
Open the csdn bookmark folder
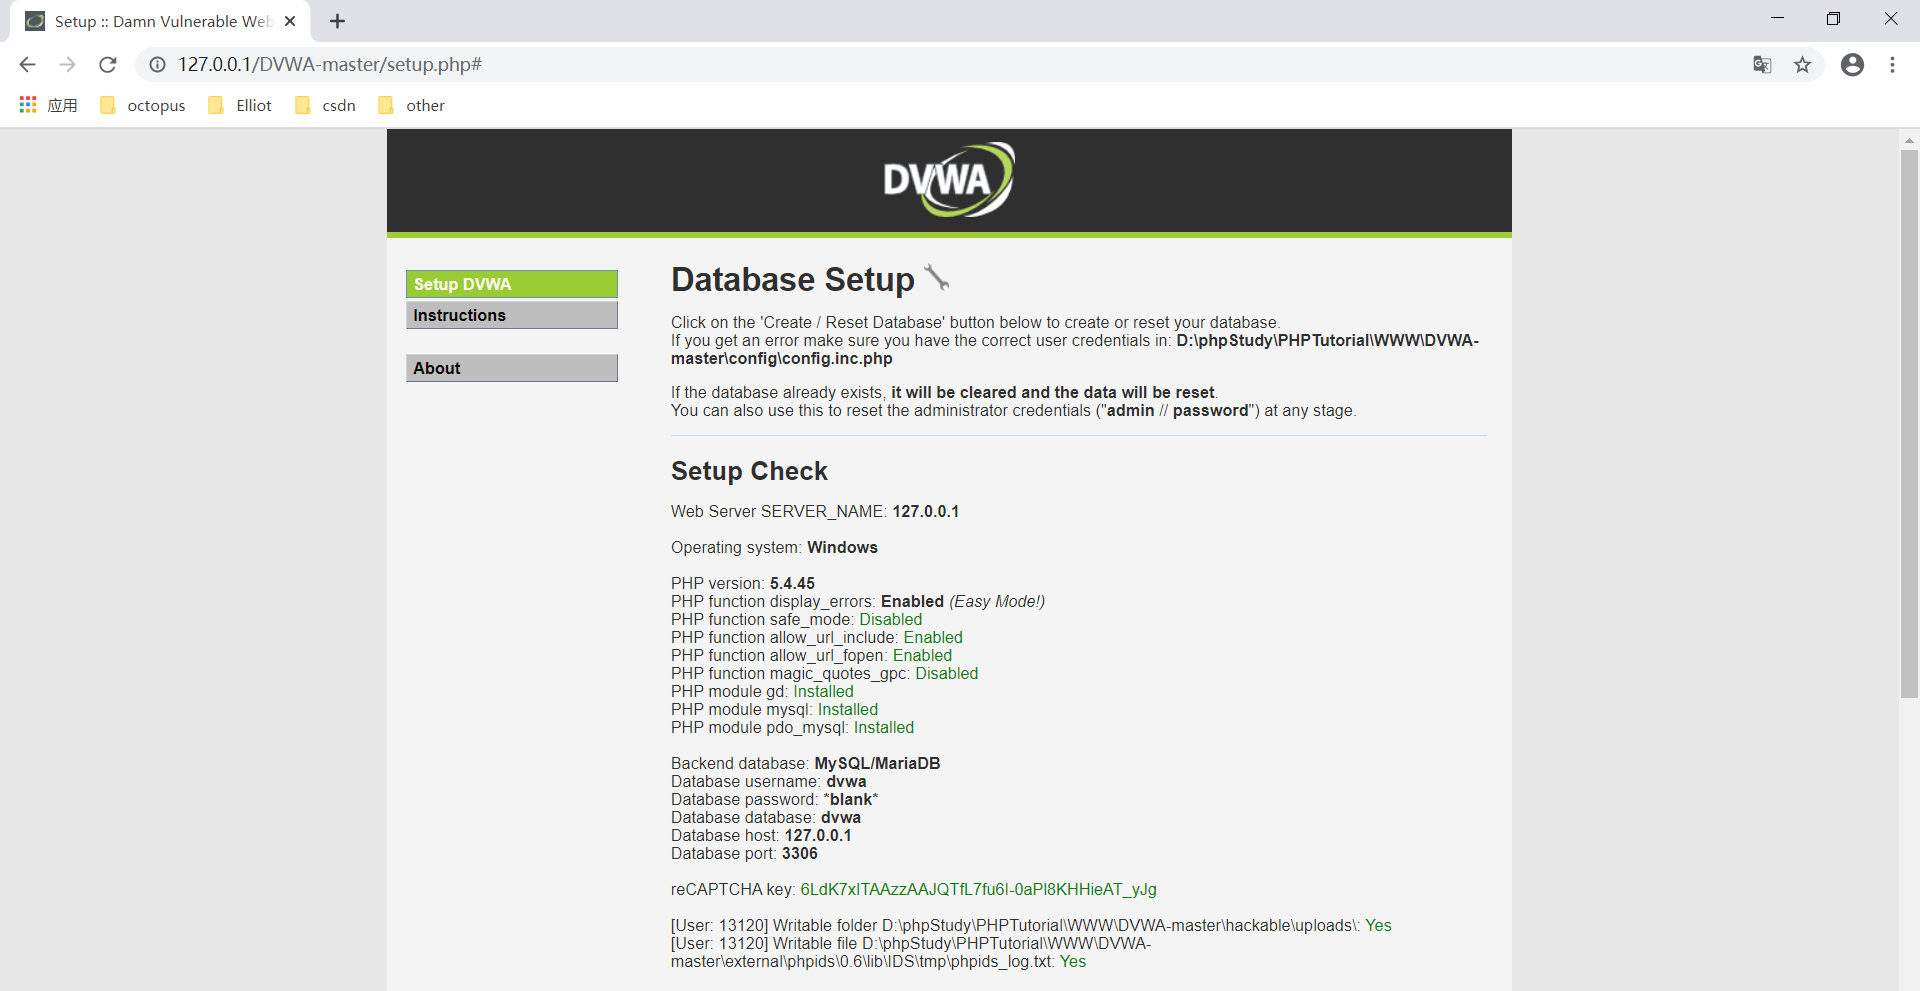tap(326, 105)
